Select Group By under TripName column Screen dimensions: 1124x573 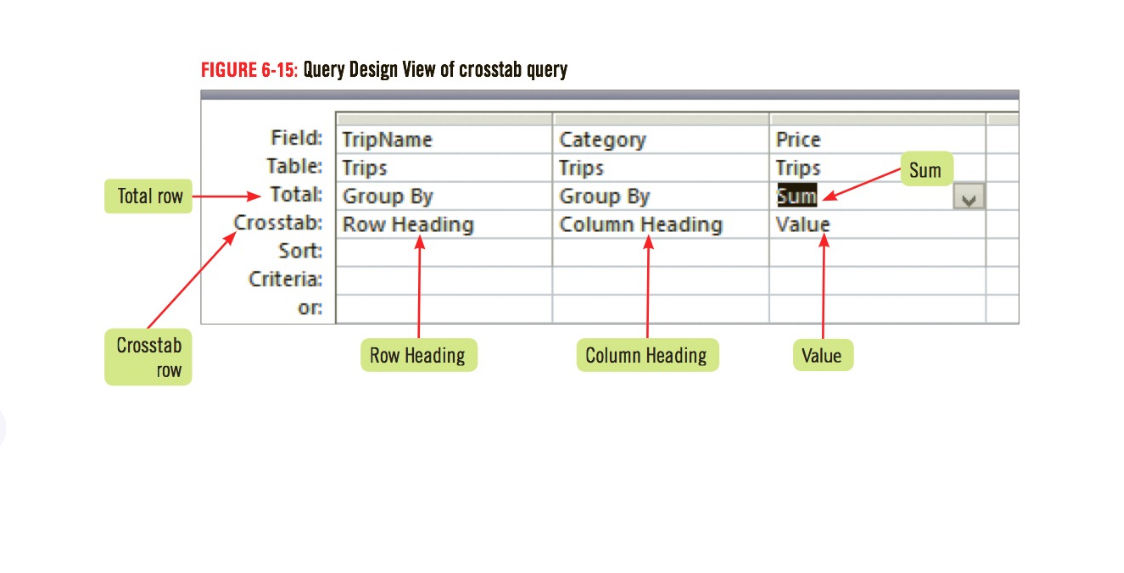(444, 196)
